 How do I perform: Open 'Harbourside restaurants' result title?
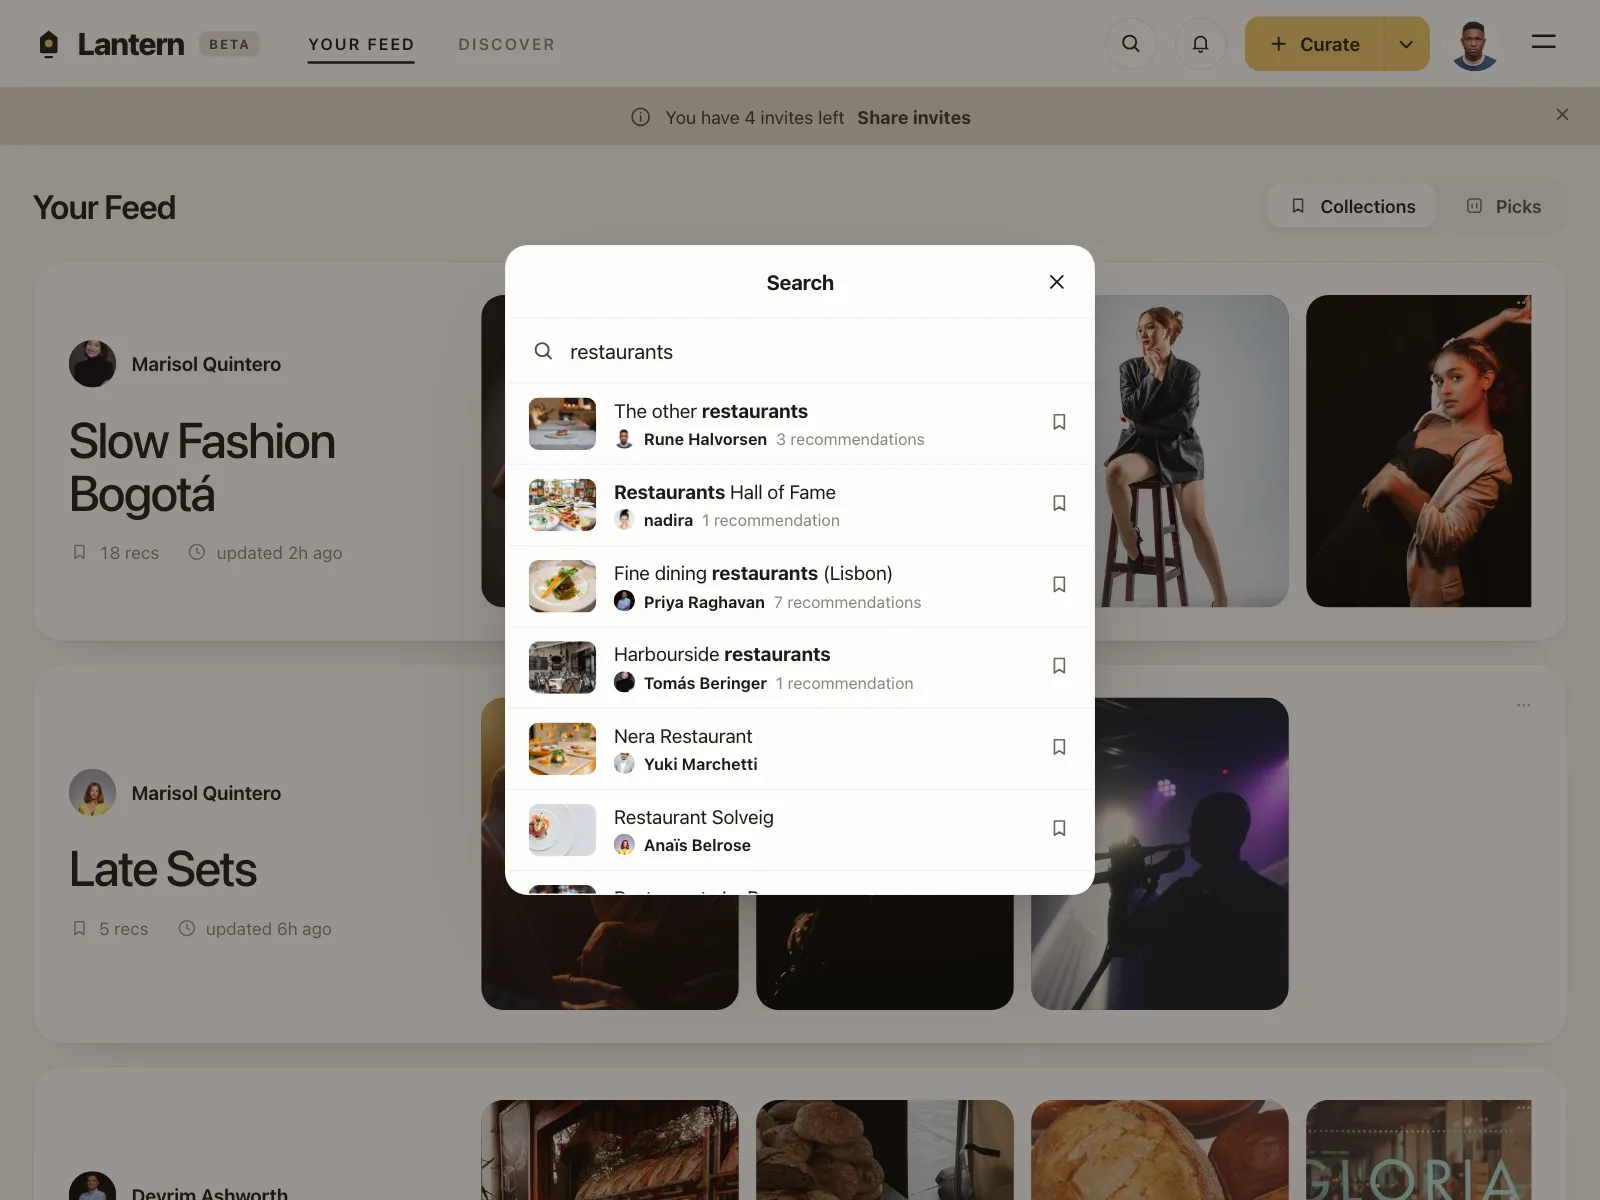[722, 654]
